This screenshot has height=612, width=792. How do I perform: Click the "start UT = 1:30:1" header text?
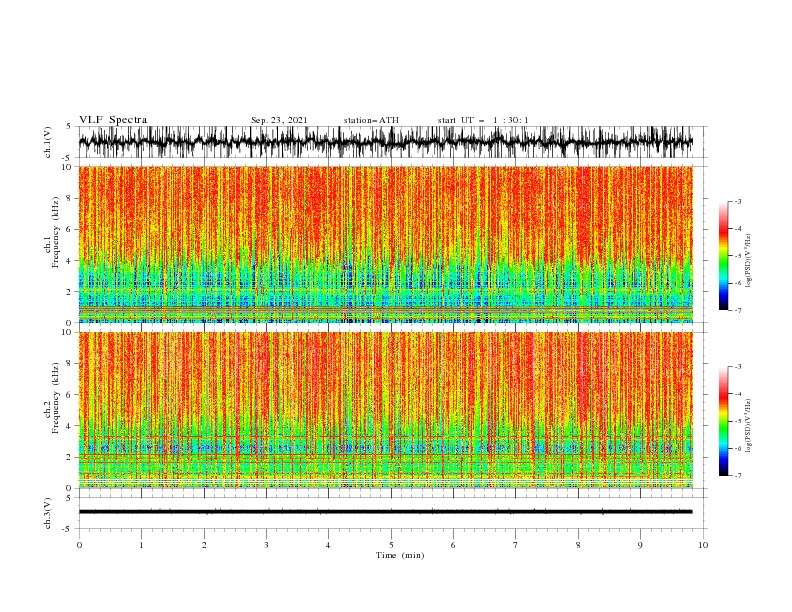point(483,120)
